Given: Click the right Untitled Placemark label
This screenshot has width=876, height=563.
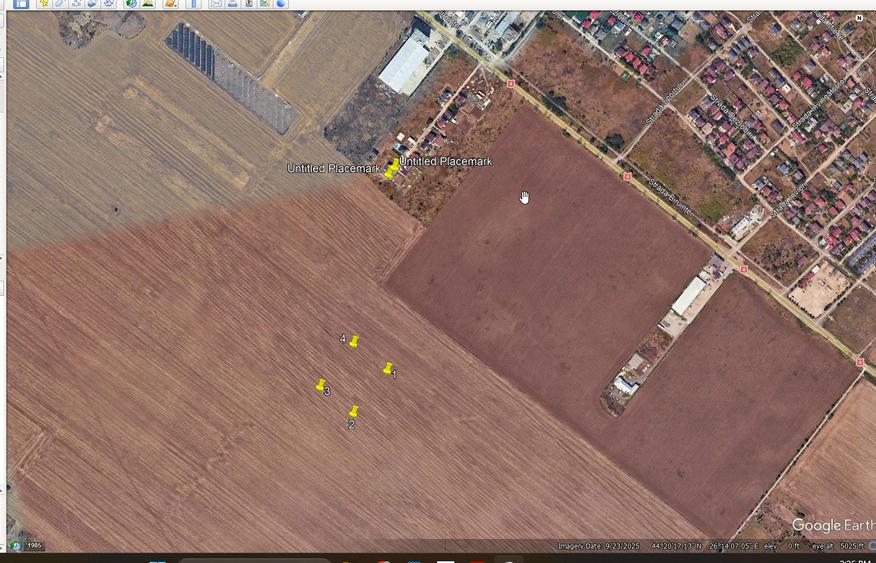Looking at the screenshot, I should (x=446, y=161).
